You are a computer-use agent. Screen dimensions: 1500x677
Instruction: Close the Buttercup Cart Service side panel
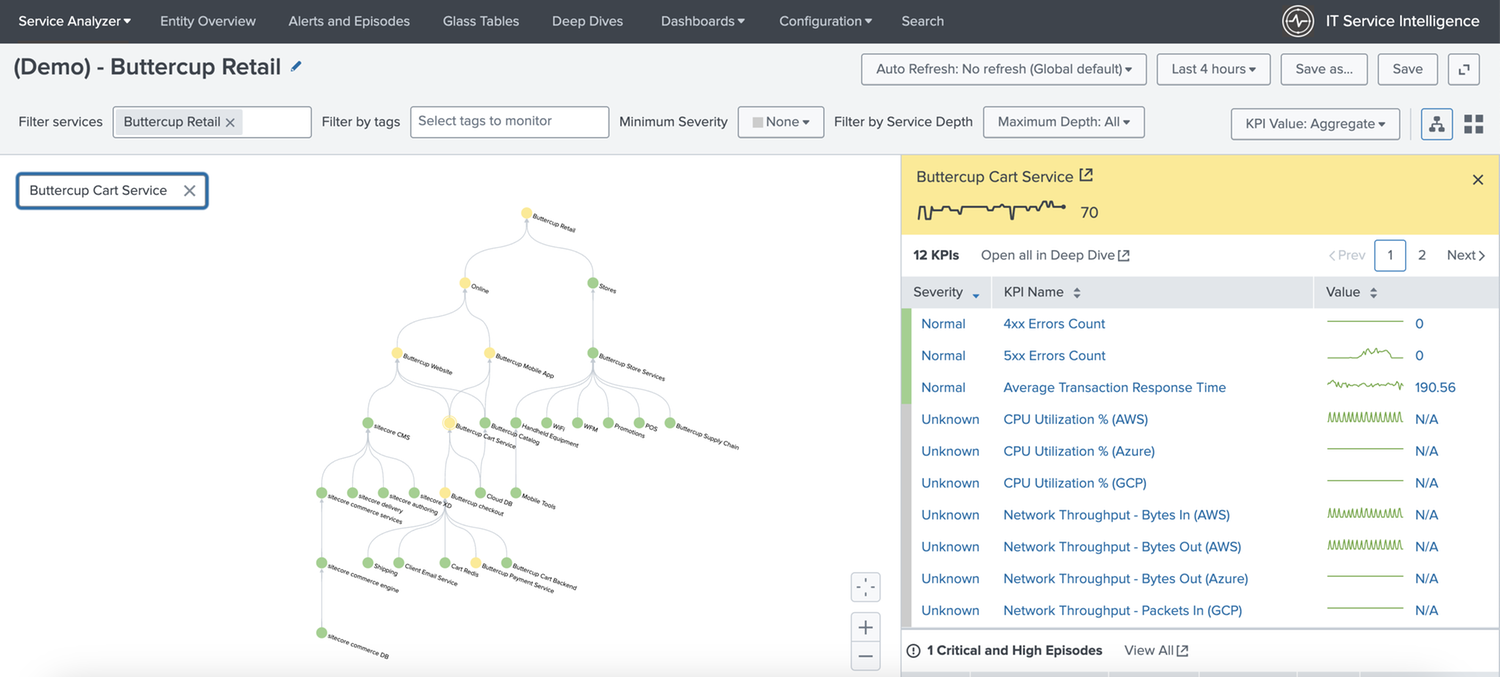[1478, 180]
